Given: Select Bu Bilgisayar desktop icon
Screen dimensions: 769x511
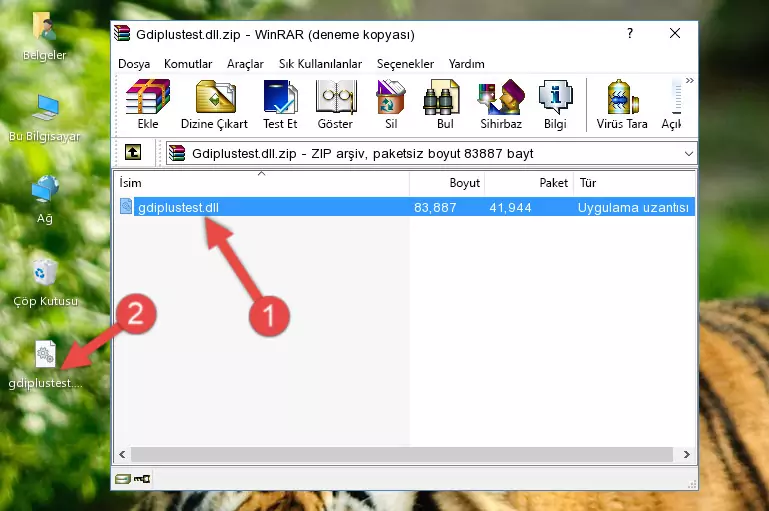Looking at the screenshot, I should pyautogui.click(x=44, y=118).
